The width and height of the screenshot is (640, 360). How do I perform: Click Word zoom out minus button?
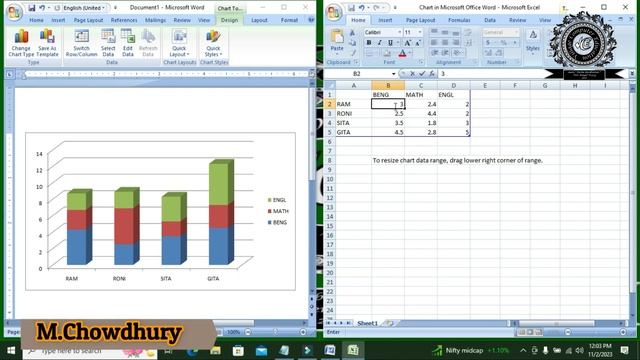[x=247, y=332]
